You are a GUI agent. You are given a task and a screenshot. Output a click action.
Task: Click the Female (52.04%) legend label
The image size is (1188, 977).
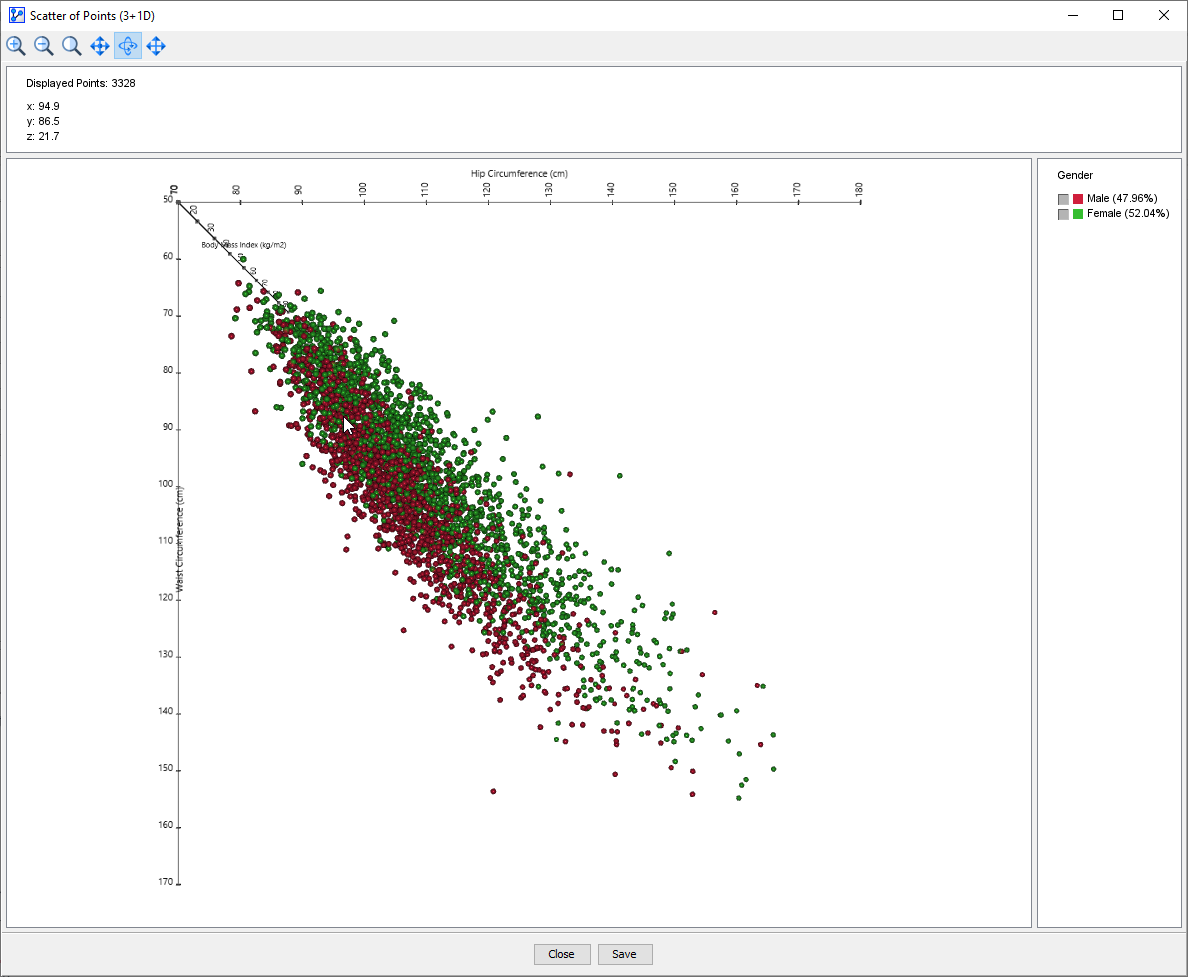pos(1128,214)
